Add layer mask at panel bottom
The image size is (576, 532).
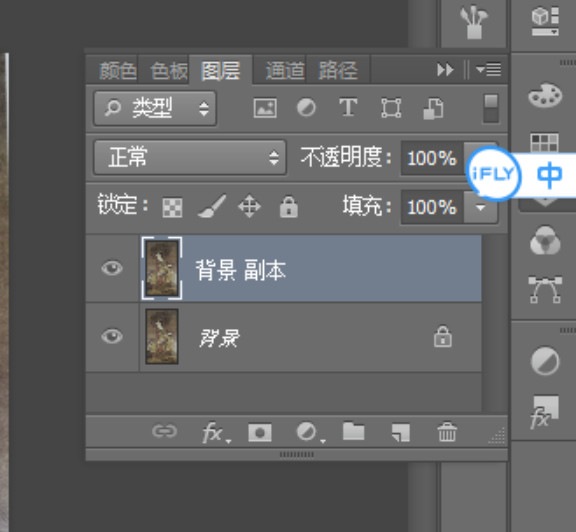[x=260, y=432]
